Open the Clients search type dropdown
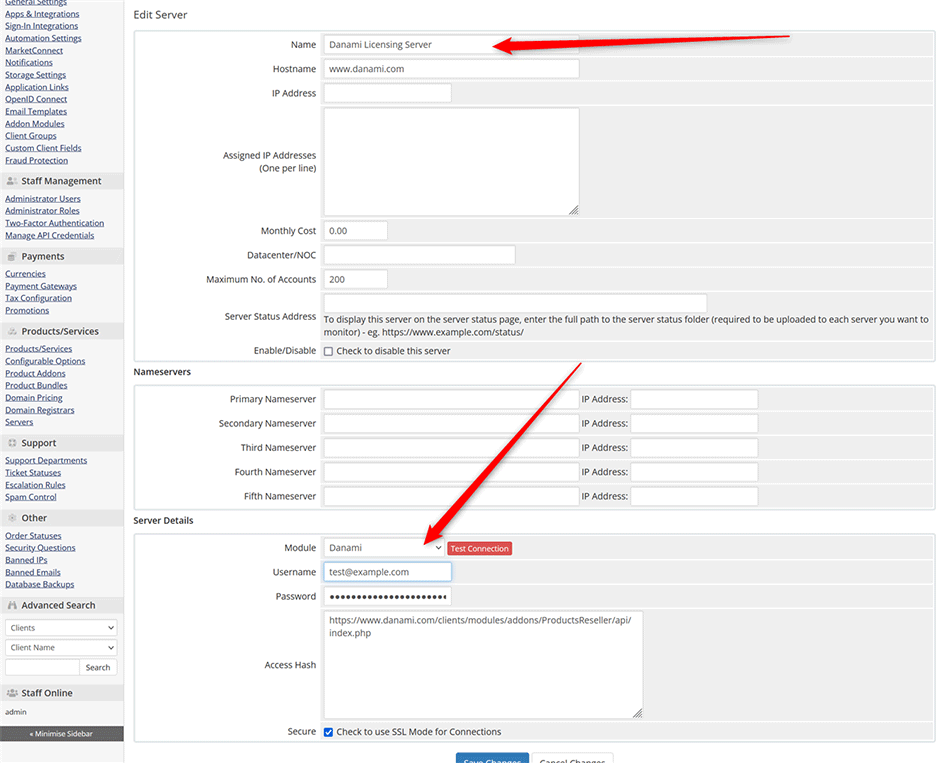This screenshot has width=940, height=763. tap(61, 628)
